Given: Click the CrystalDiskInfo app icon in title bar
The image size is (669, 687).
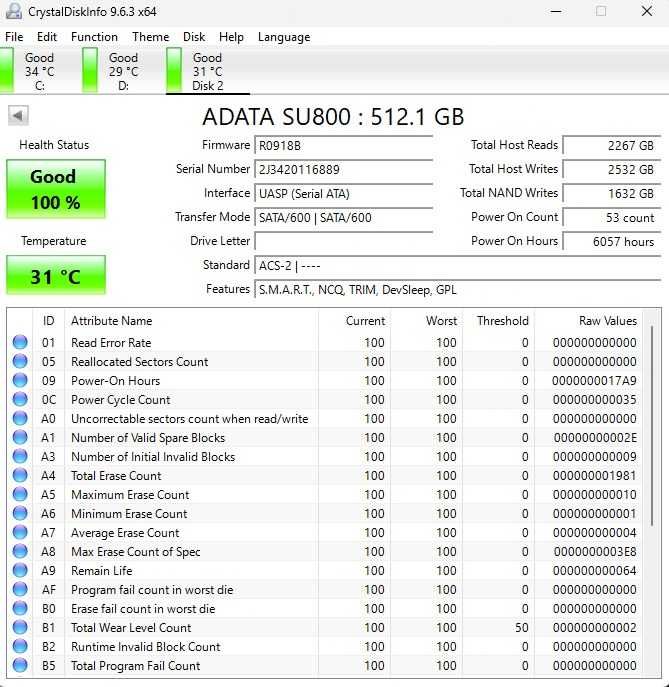Looking at the screenshot, I should click(x=14, y=11).
